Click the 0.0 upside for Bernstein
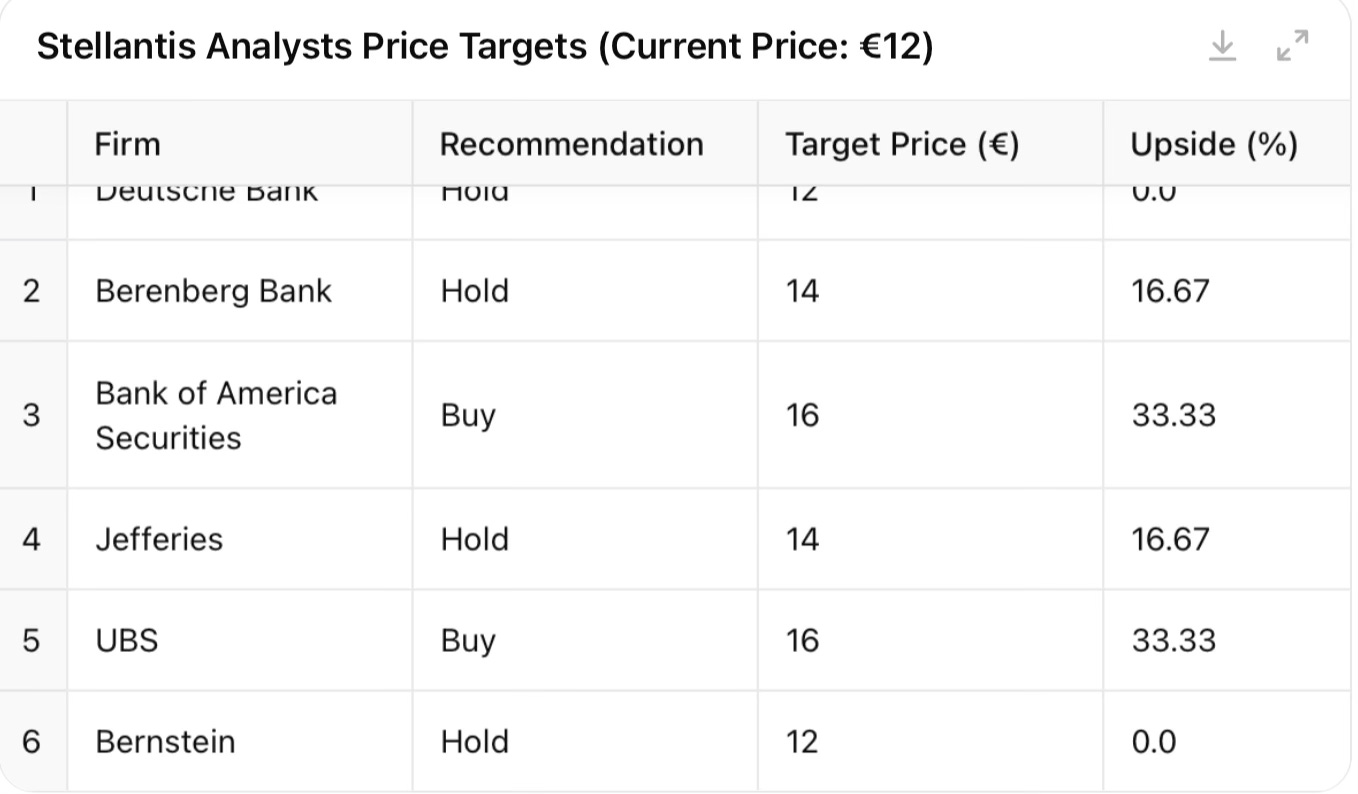1358x794 pixels. pyautogui.click(x=1153, y=741)
